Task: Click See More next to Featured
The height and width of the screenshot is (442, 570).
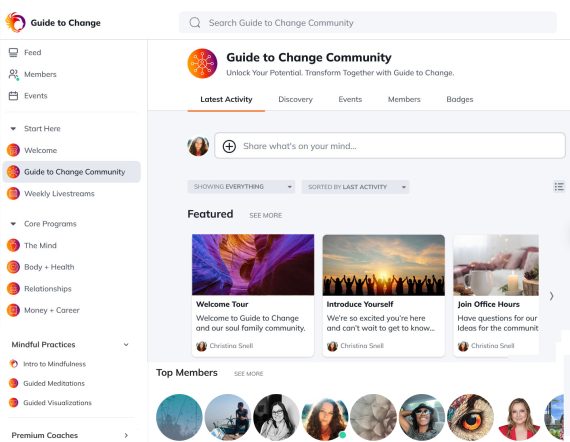Action: [266, 215]
